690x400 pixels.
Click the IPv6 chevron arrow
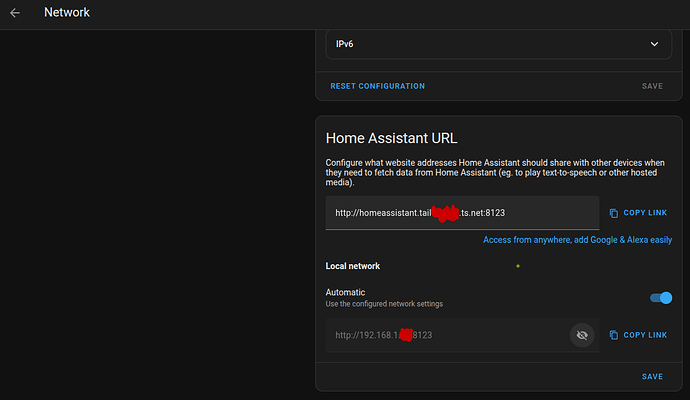coord(654,44)
